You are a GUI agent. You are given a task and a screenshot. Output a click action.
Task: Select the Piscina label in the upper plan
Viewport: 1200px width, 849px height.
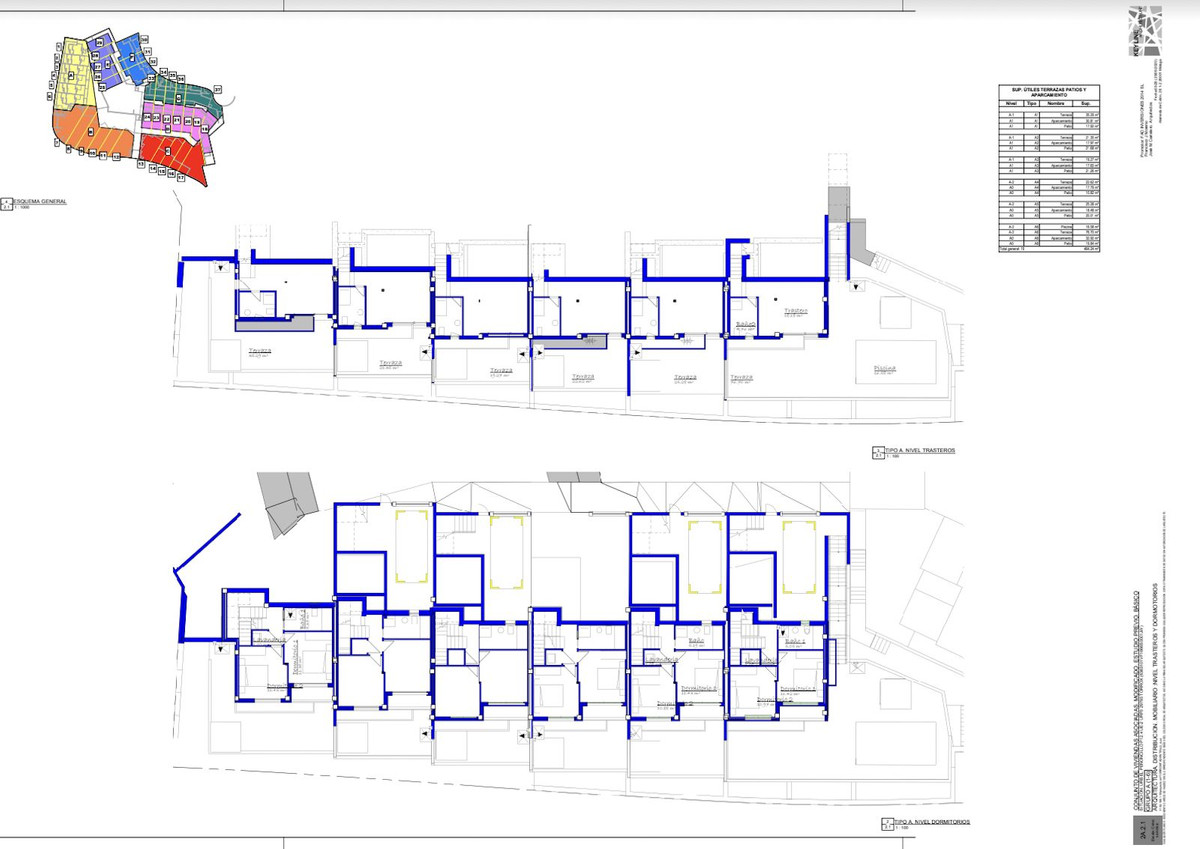pyautogui.click(x=884, y=368)
